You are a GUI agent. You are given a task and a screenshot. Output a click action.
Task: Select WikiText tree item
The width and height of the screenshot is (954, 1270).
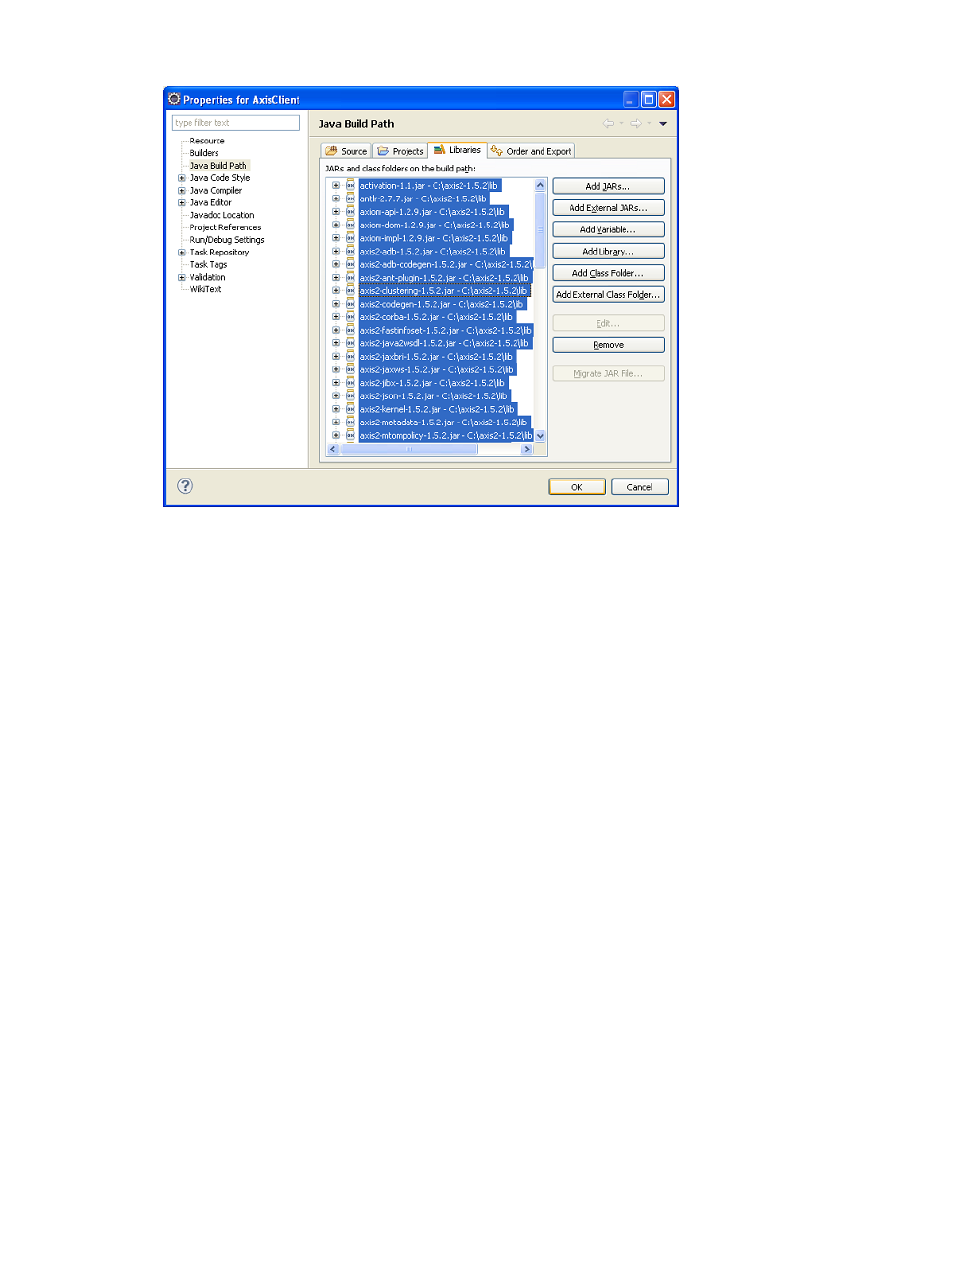coord(205,289)
